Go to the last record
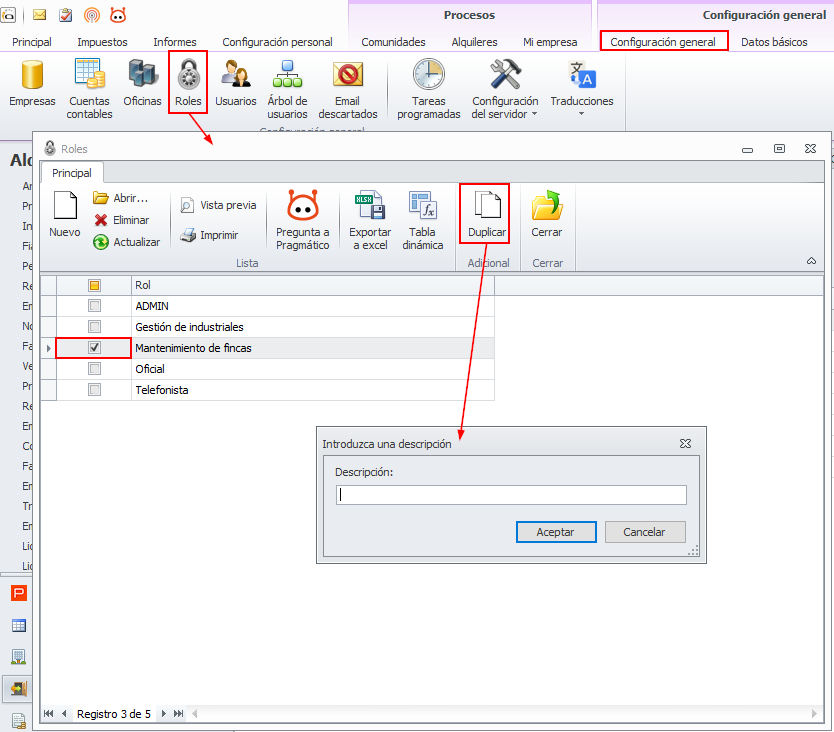 [179, 714]
